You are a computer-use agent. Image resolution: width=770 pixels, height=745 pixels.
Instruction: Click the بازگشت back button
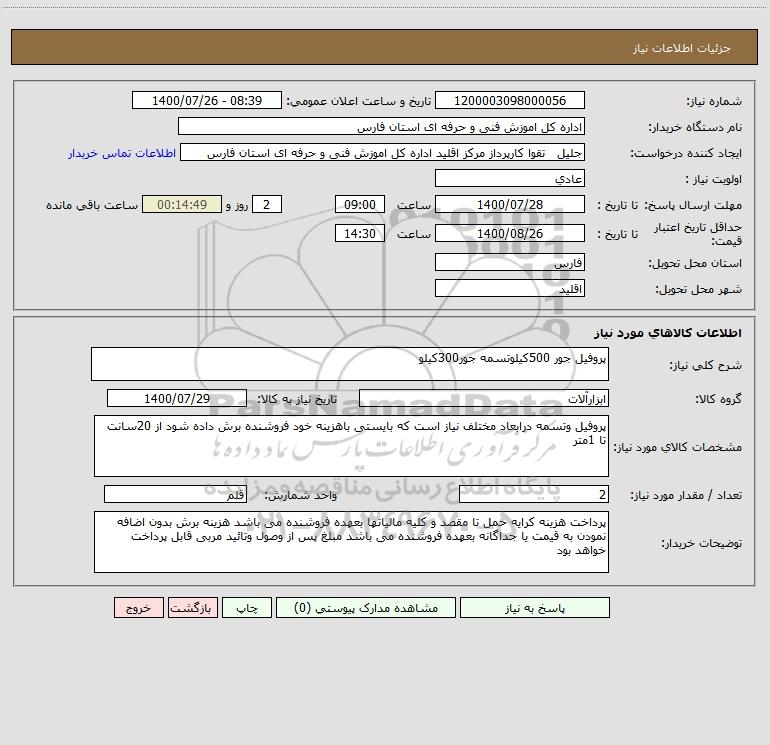[x=192, y=608]
